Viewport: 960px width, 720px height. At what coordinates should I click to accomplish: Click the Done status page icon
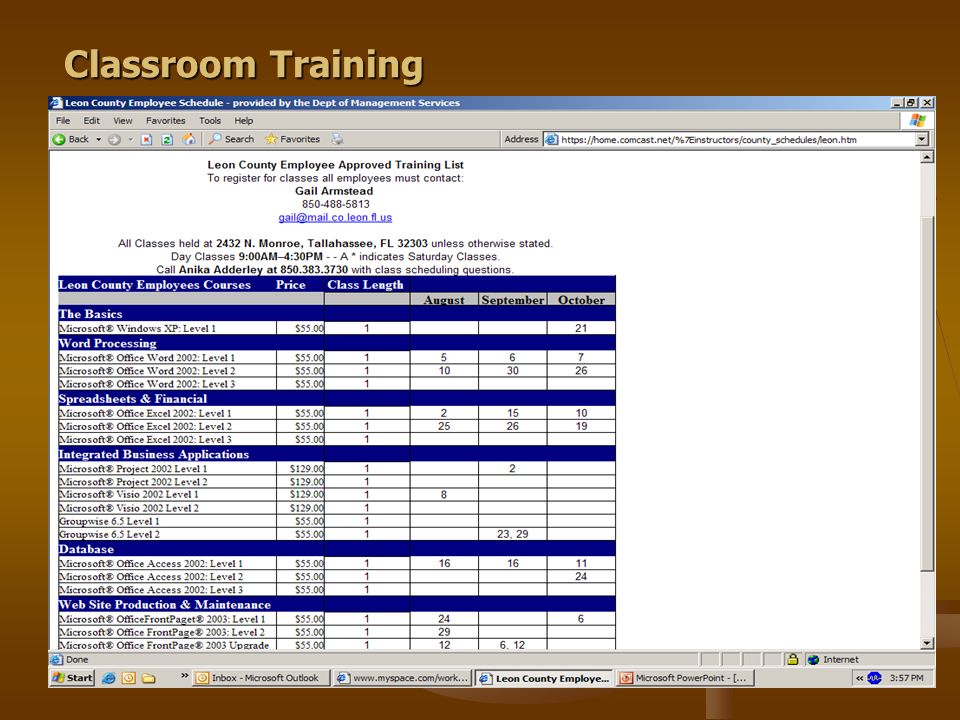pyautogui.click(x=57, y=659)
